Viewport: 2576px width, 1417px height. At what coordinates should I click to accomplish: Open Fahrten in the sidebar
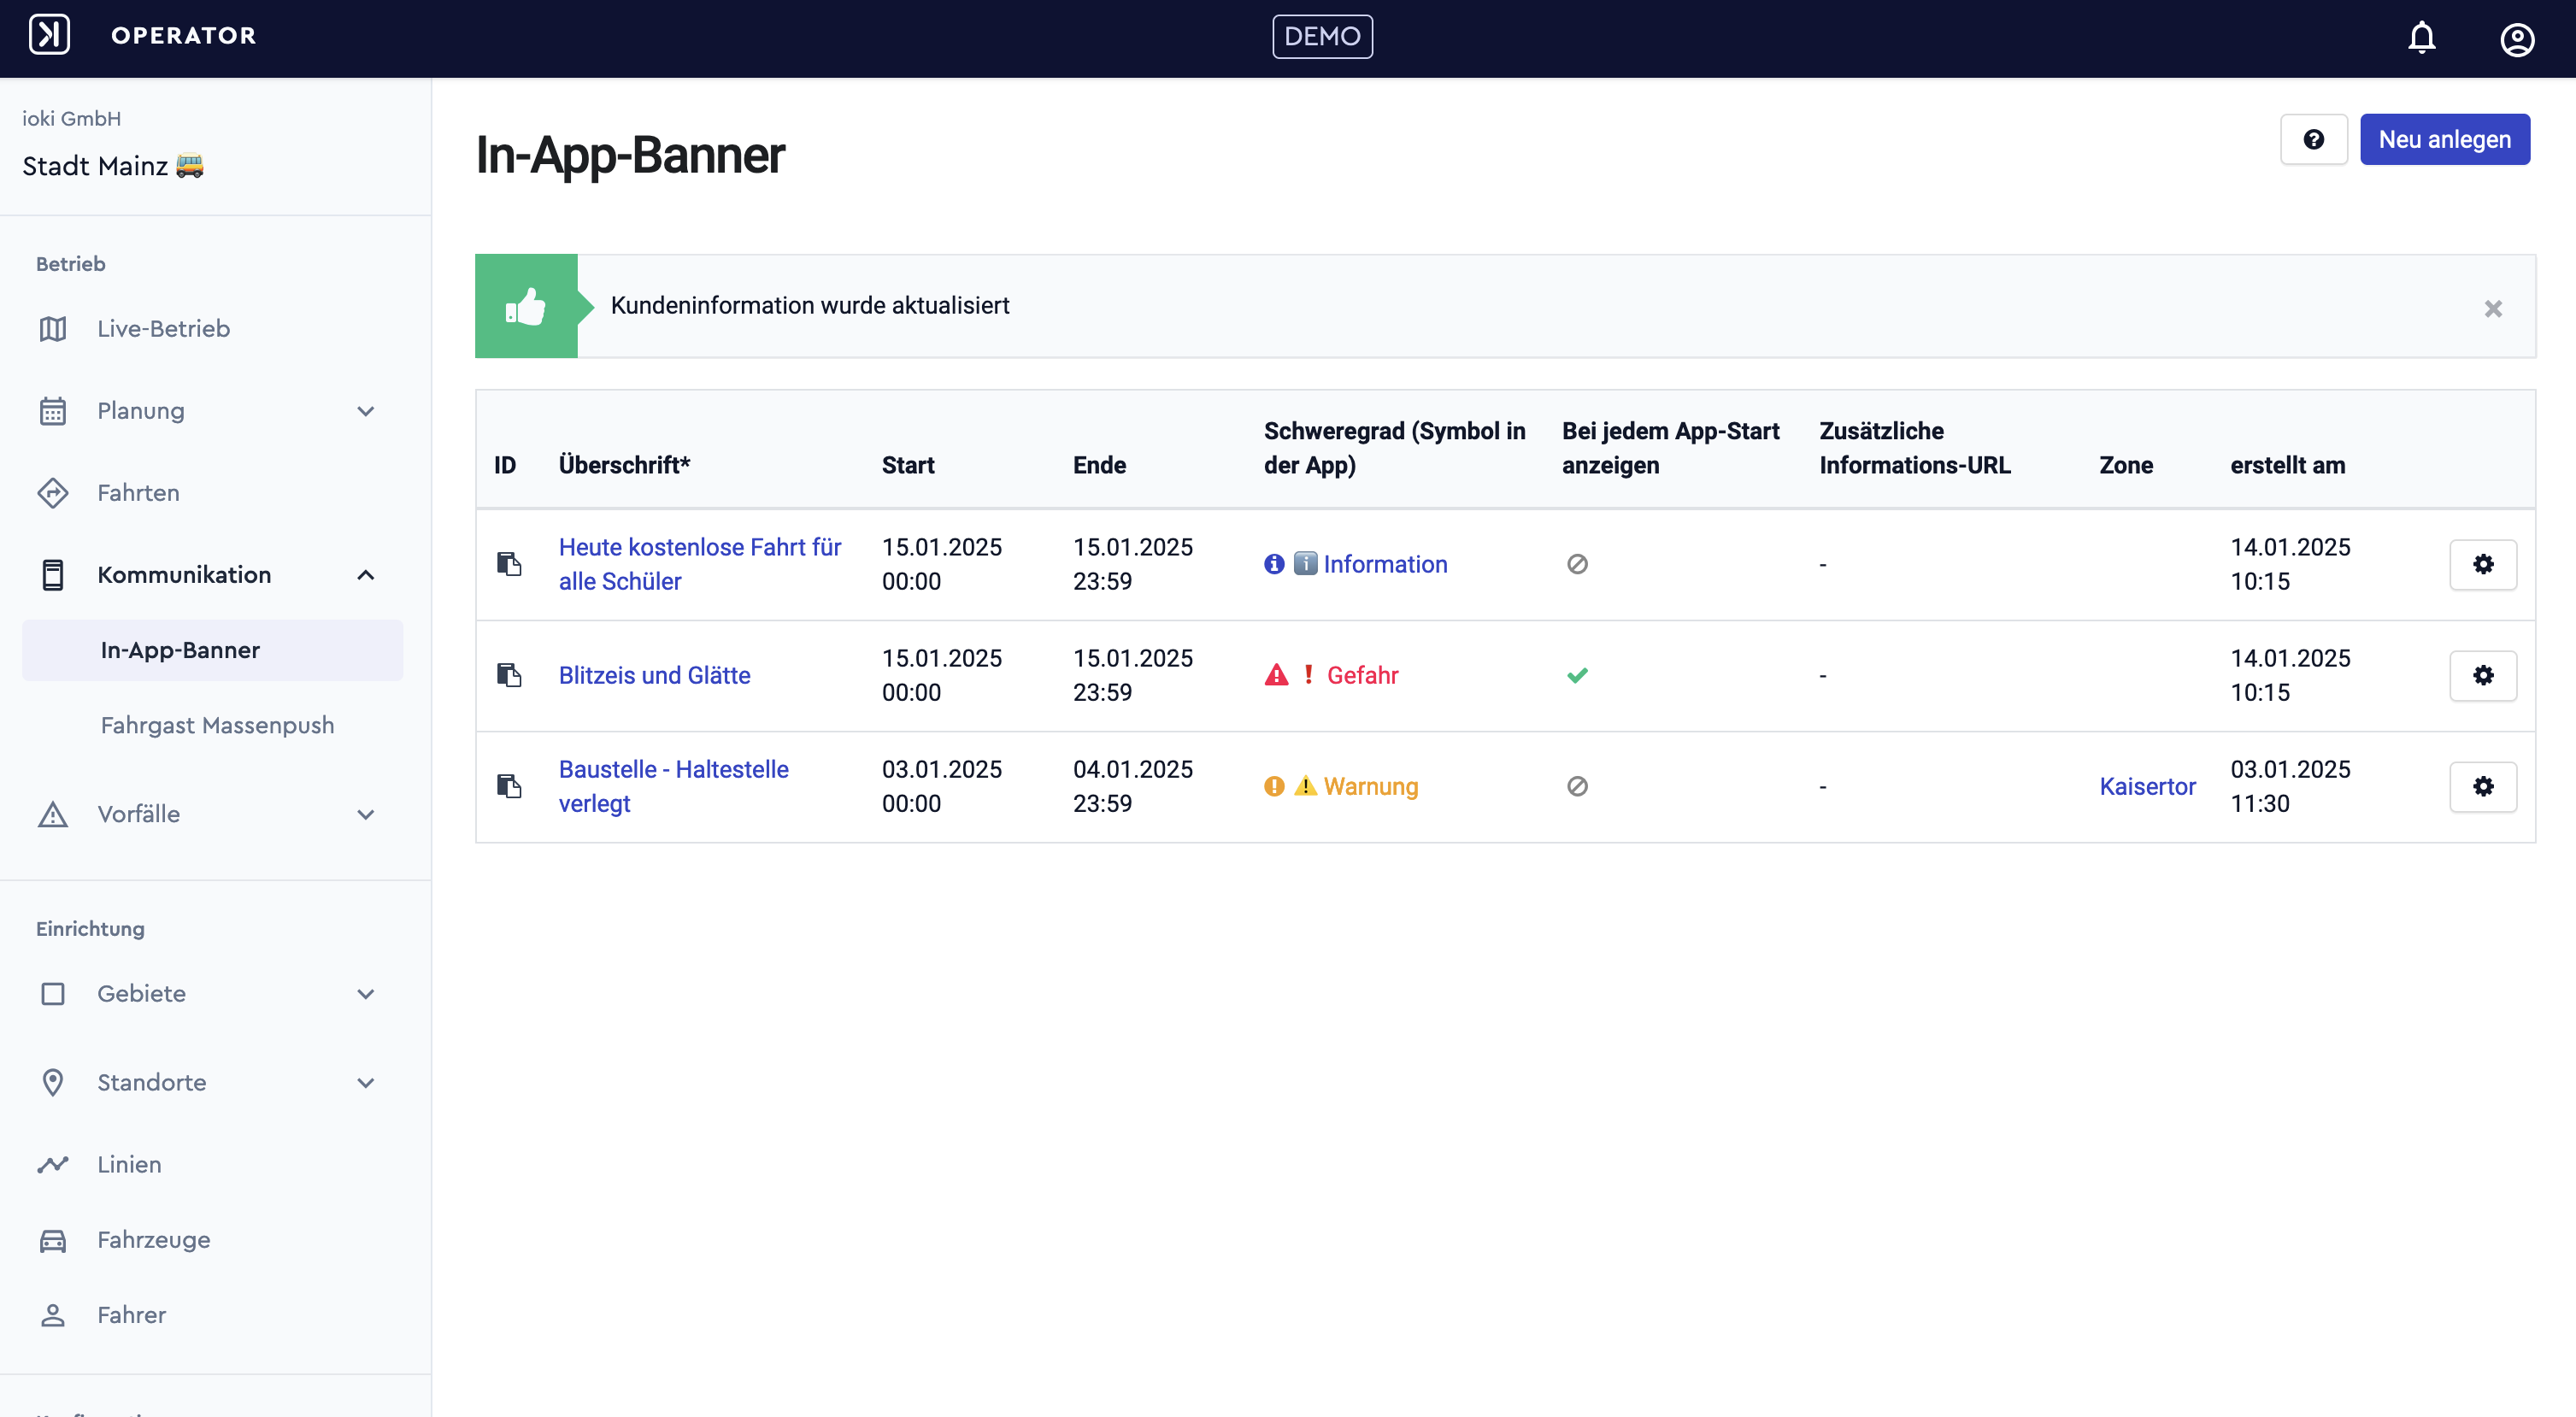(x=138, y=493)
